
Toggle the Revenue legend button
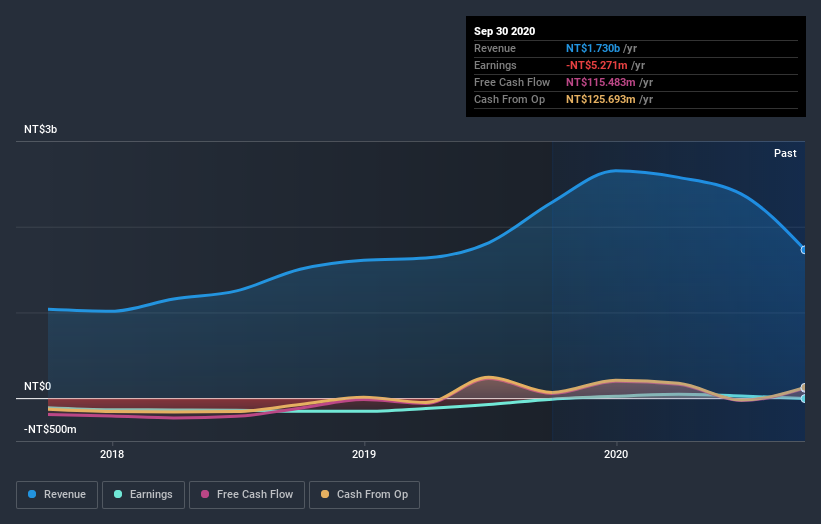pyautogui.click(x=57, y=495)
